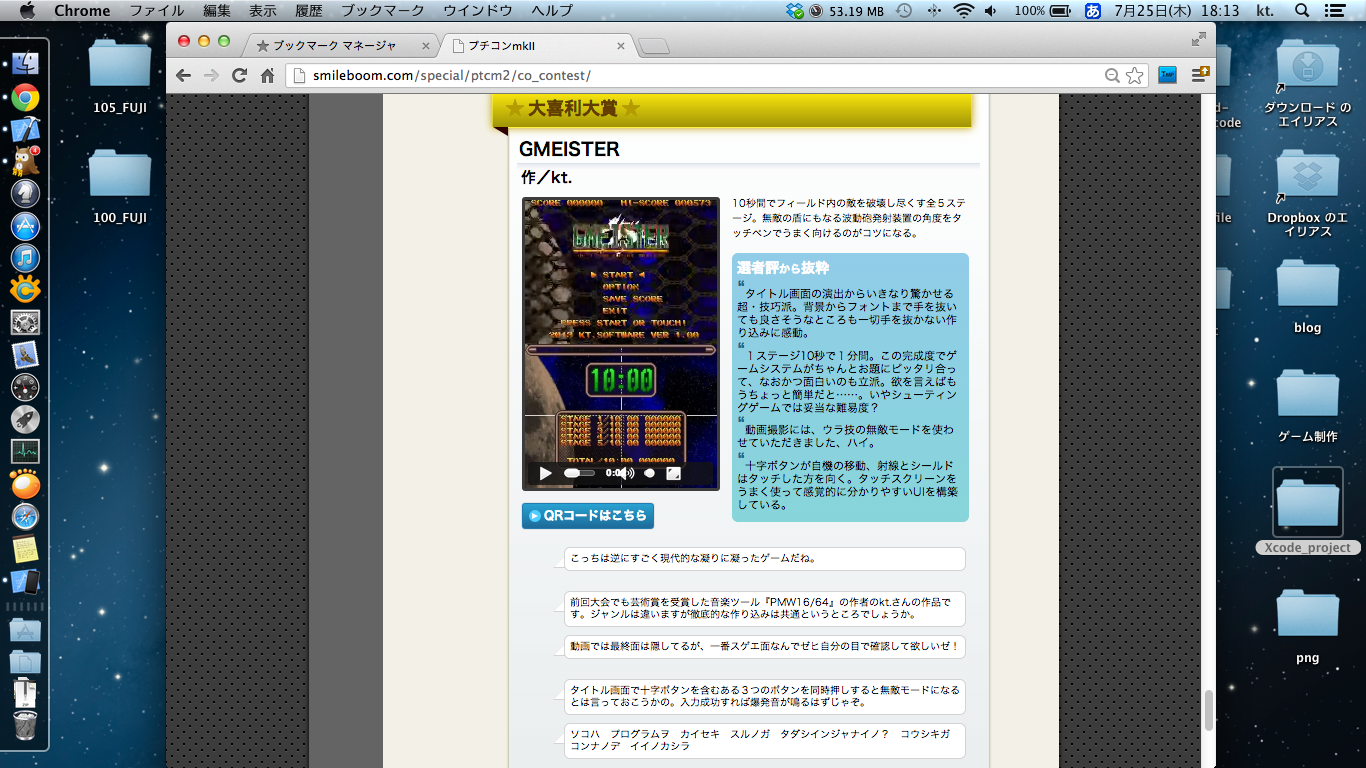The height and width of the screenshot is (768, 1366).
Task: Close the ブックマーク マネージャ tab
Action: point(425,46)
